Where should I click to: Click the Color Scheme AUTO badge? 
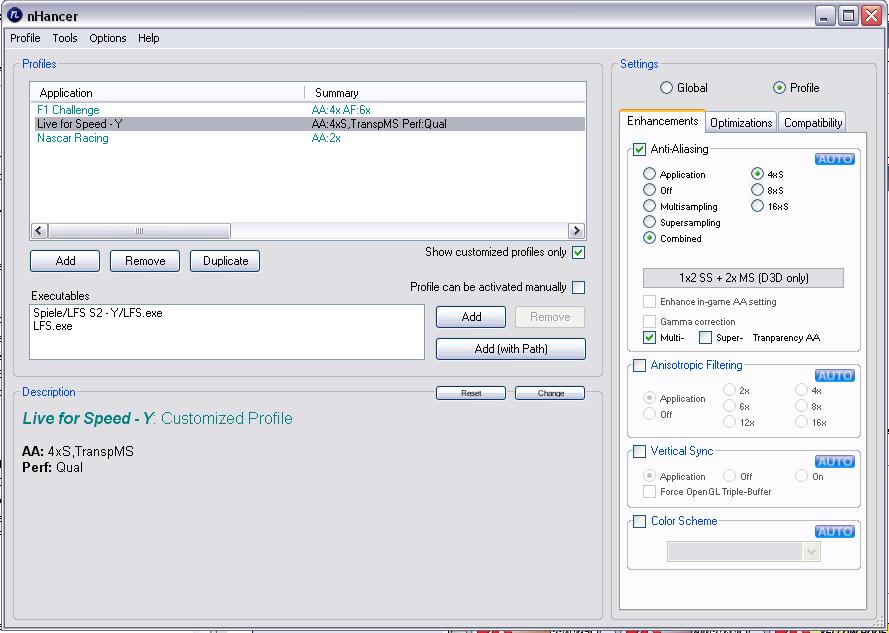point(835,531)
